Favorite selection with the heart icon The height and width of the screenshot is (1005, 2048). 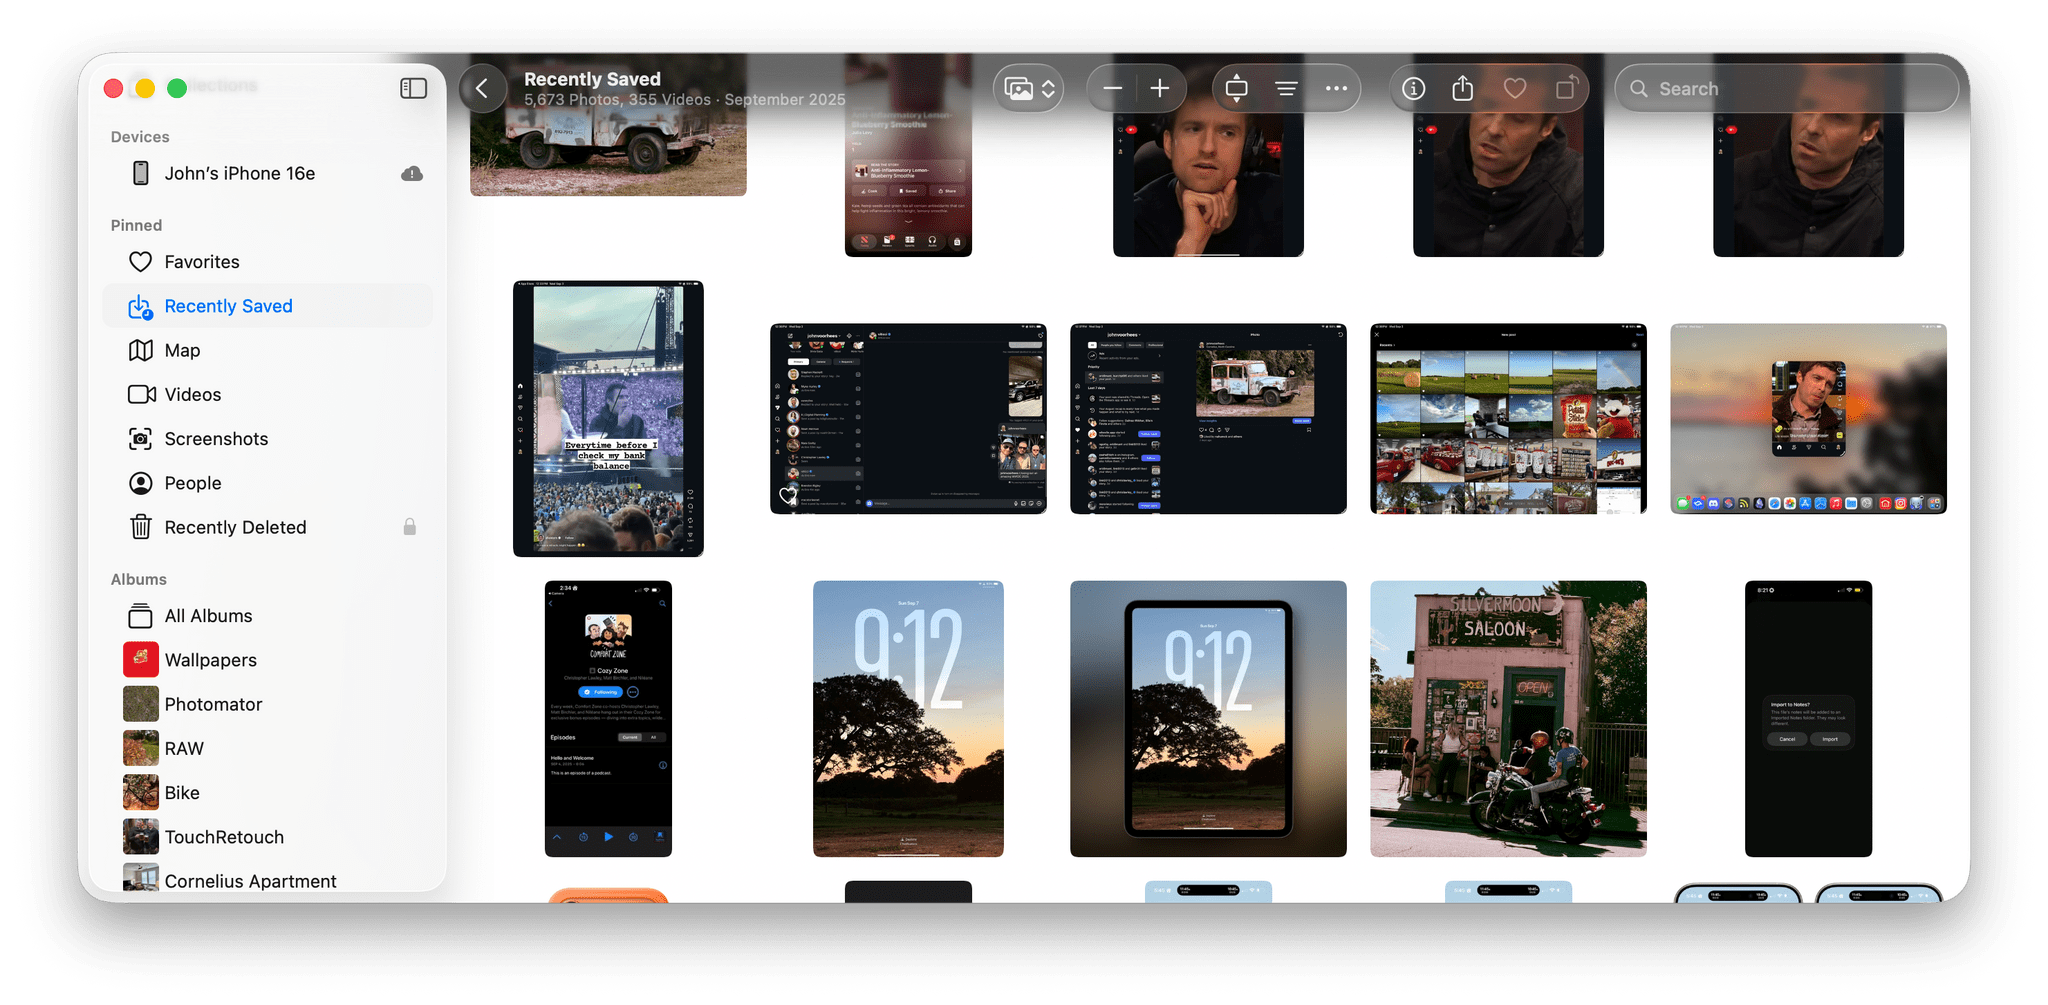point(1515,89)
